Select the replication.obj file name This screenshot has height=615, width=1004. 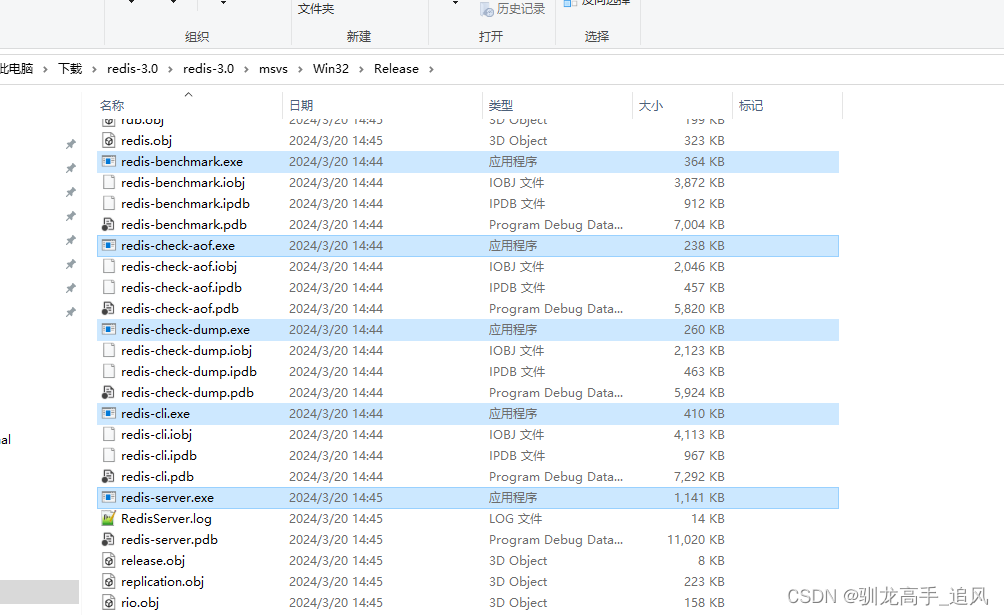(x=162, y=582)
